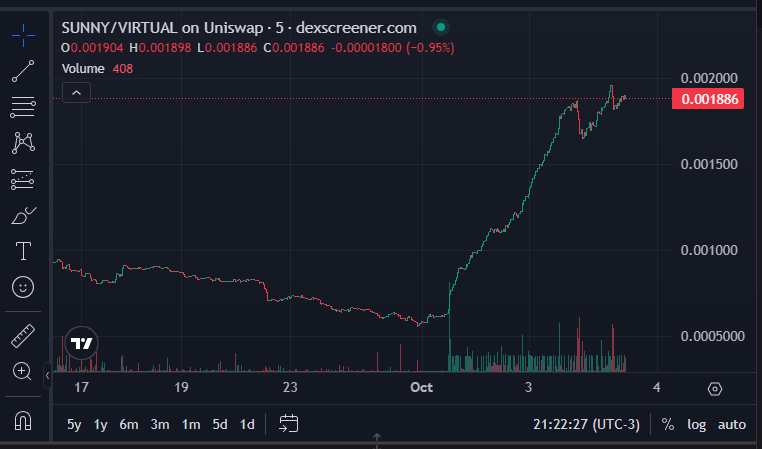Set the range to 5d
The width and height of the screenshot is (762, 449).
pos(220,424)
